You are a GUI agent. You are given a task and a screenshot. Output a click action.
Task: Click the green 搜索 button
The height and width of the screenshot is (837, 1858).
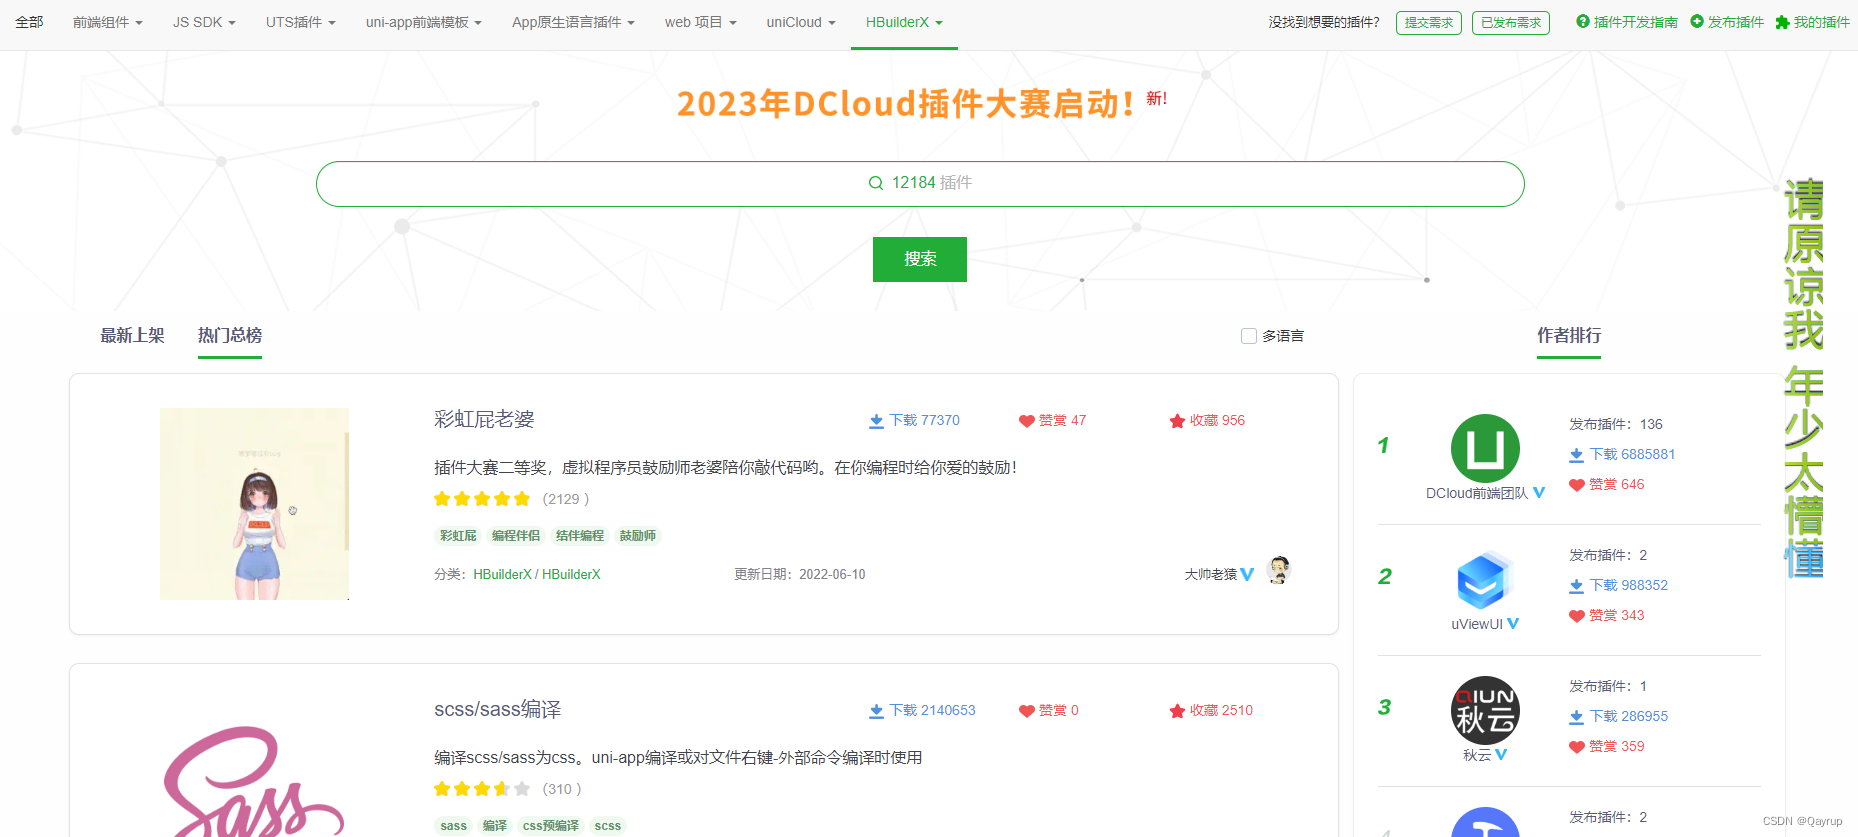(920, 259)
